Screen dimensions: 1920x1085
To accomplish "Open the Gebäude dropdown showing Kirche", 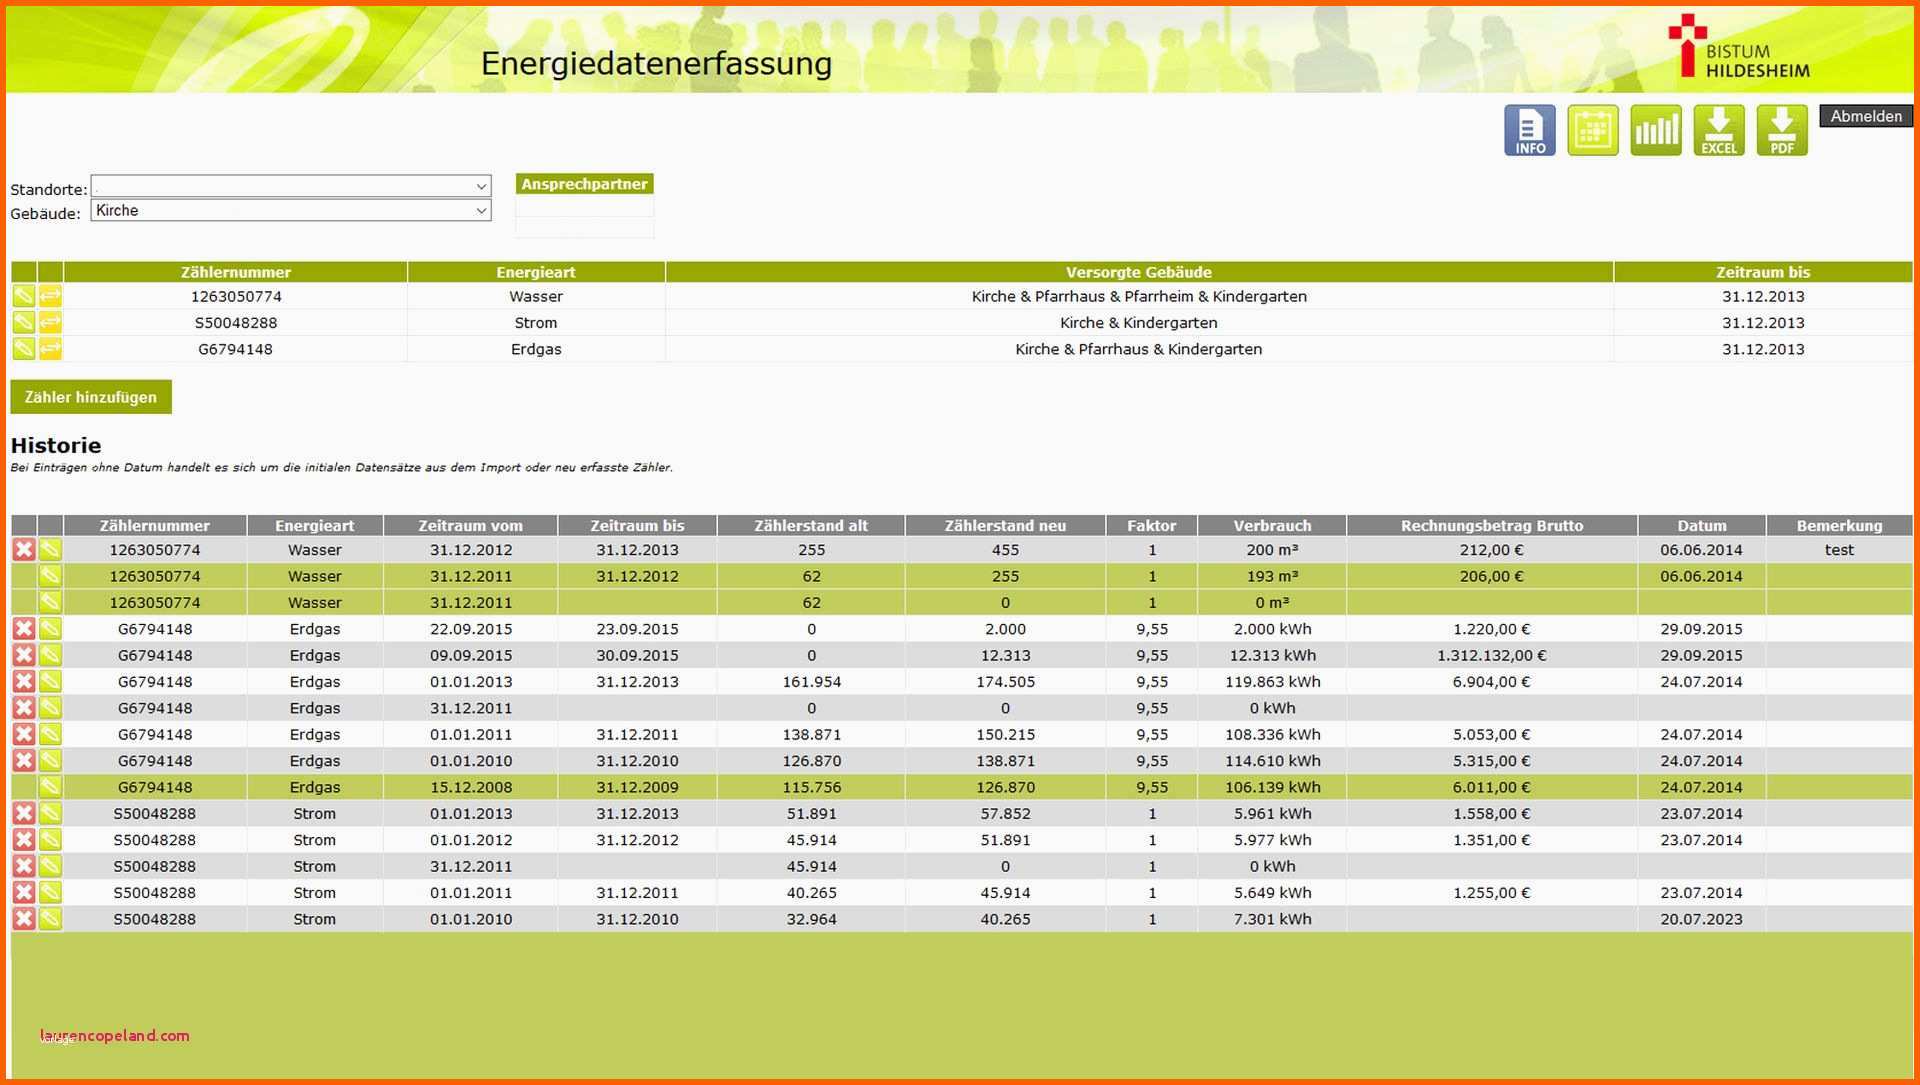I will 291,210.
